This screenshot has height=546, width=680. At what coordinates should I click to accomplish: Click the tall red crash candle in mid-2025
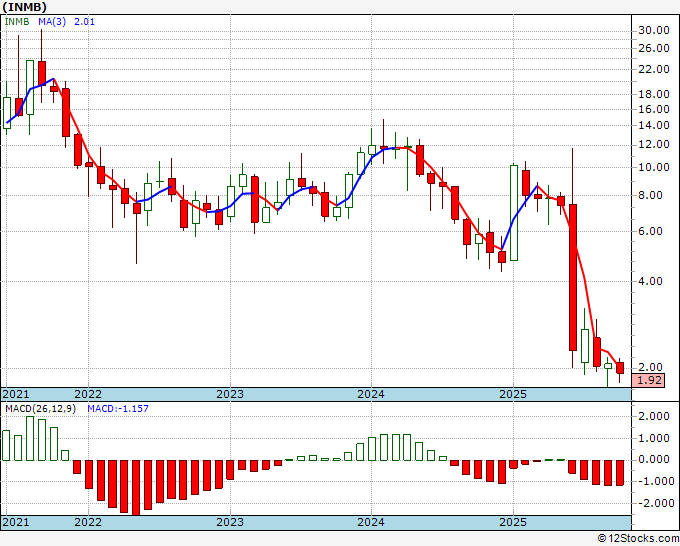[x=573, y=277]
